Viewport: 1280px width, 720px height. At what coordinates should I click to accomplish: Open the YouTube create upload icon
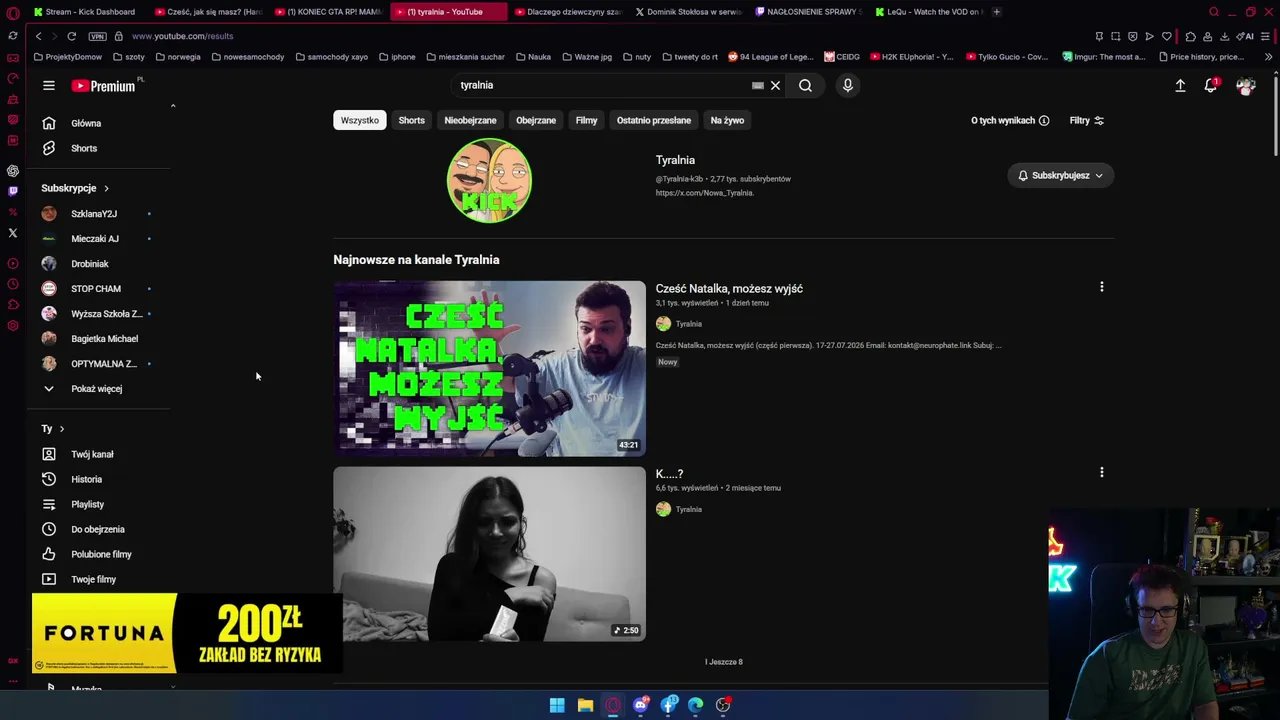(x=1180, y=86)
